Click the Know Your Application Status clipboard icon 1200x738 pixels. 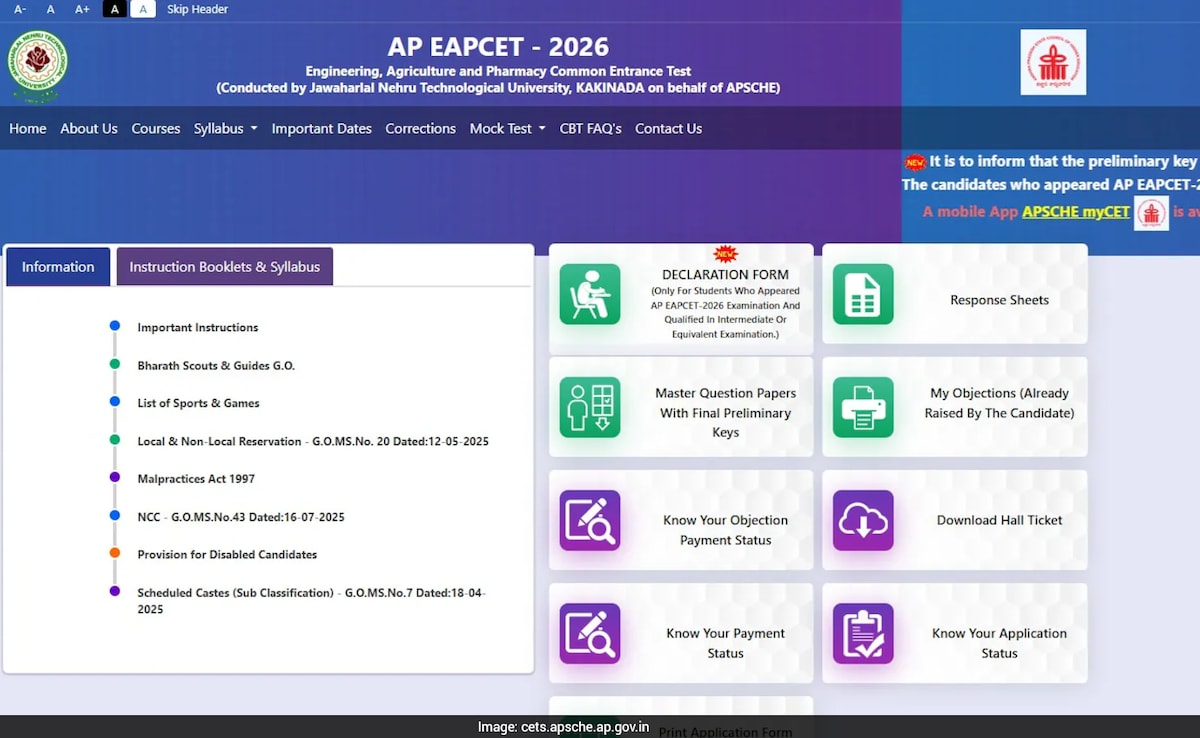point(863,634)
